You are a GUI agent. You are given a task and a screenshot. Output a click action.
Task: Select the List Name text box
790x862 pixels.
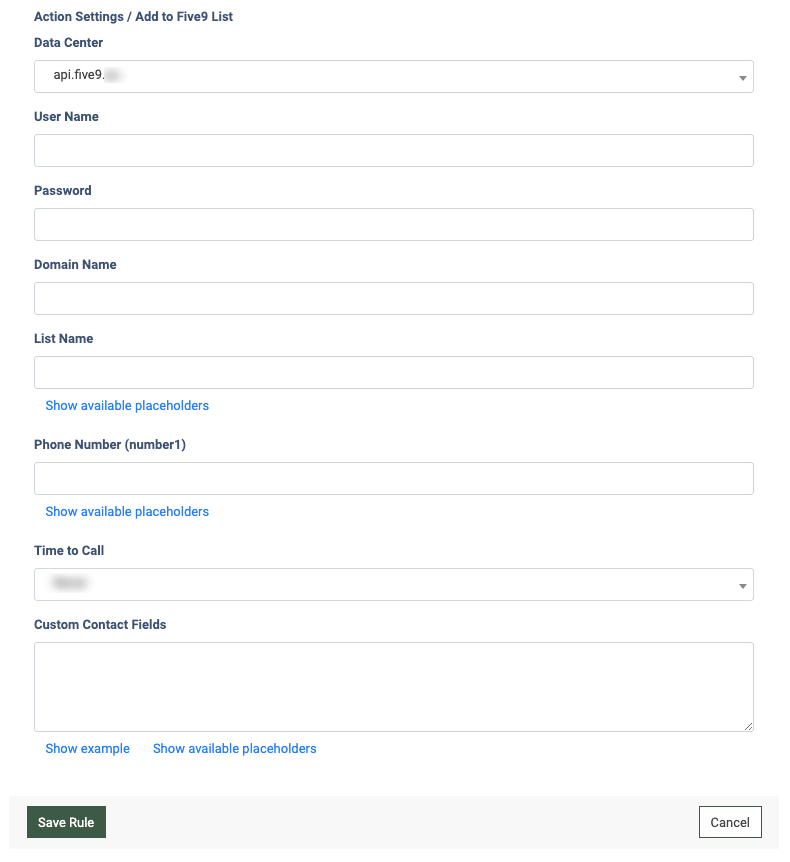click(393, 372)
